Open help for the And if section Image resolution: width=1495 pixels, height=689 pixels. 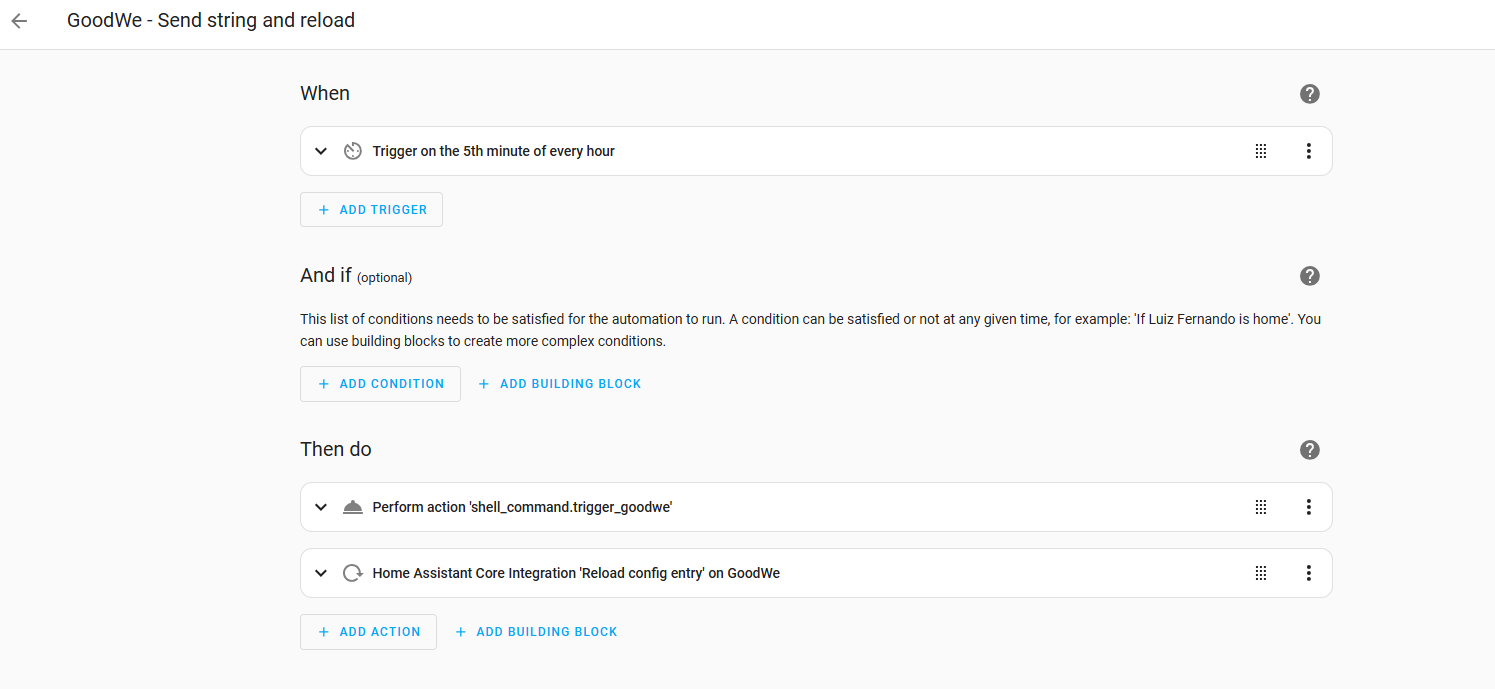(x=1309, y=276)
